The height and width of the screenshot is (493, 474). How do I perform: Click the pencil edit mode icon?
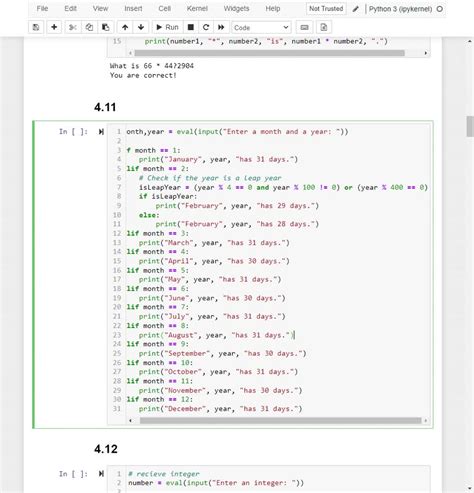click(x=356, y=9)
